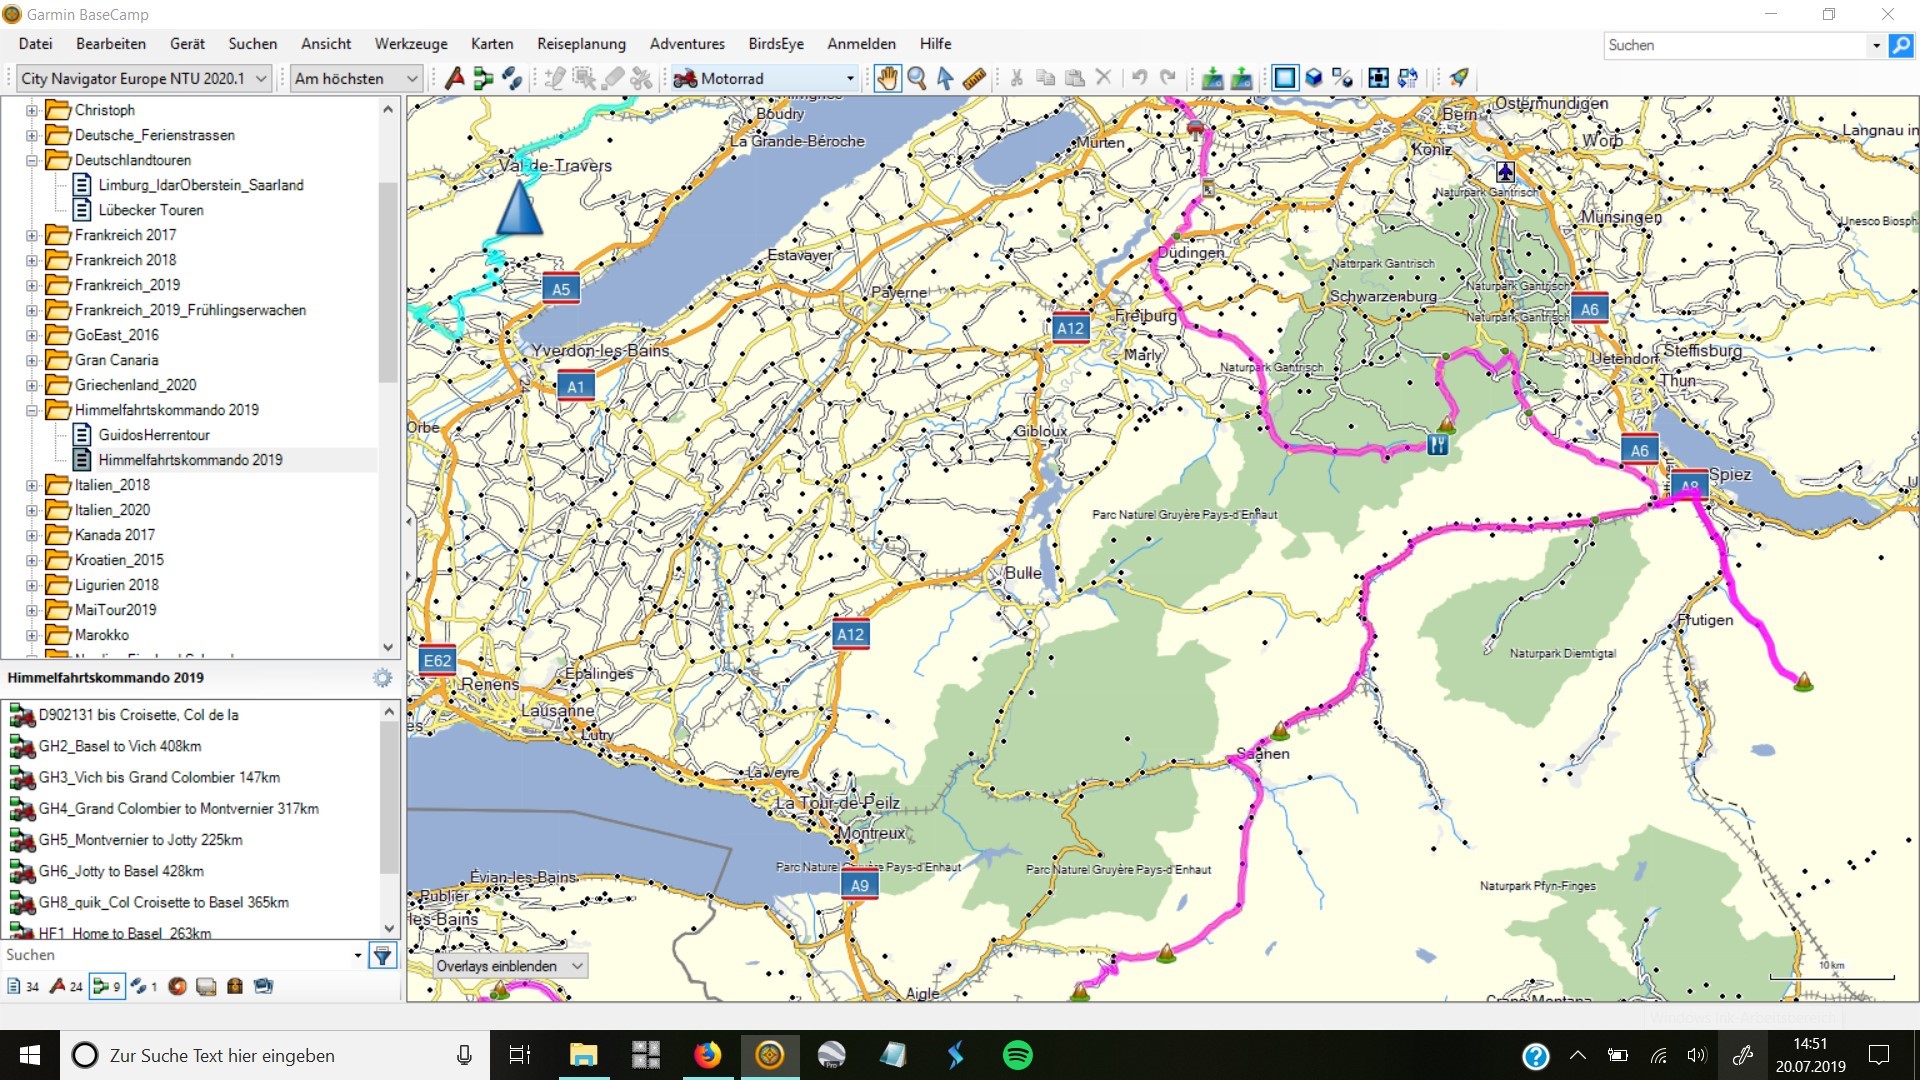This screenshot has width=1920, height=1080.
Task: Select route GH2_Basel to Vich 408km
Action: (120, 746)
